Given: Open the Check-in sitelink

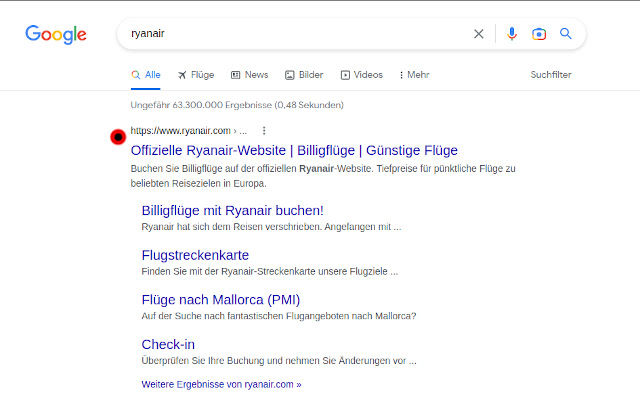Looking at the screenshot, I should pos(168,344).
